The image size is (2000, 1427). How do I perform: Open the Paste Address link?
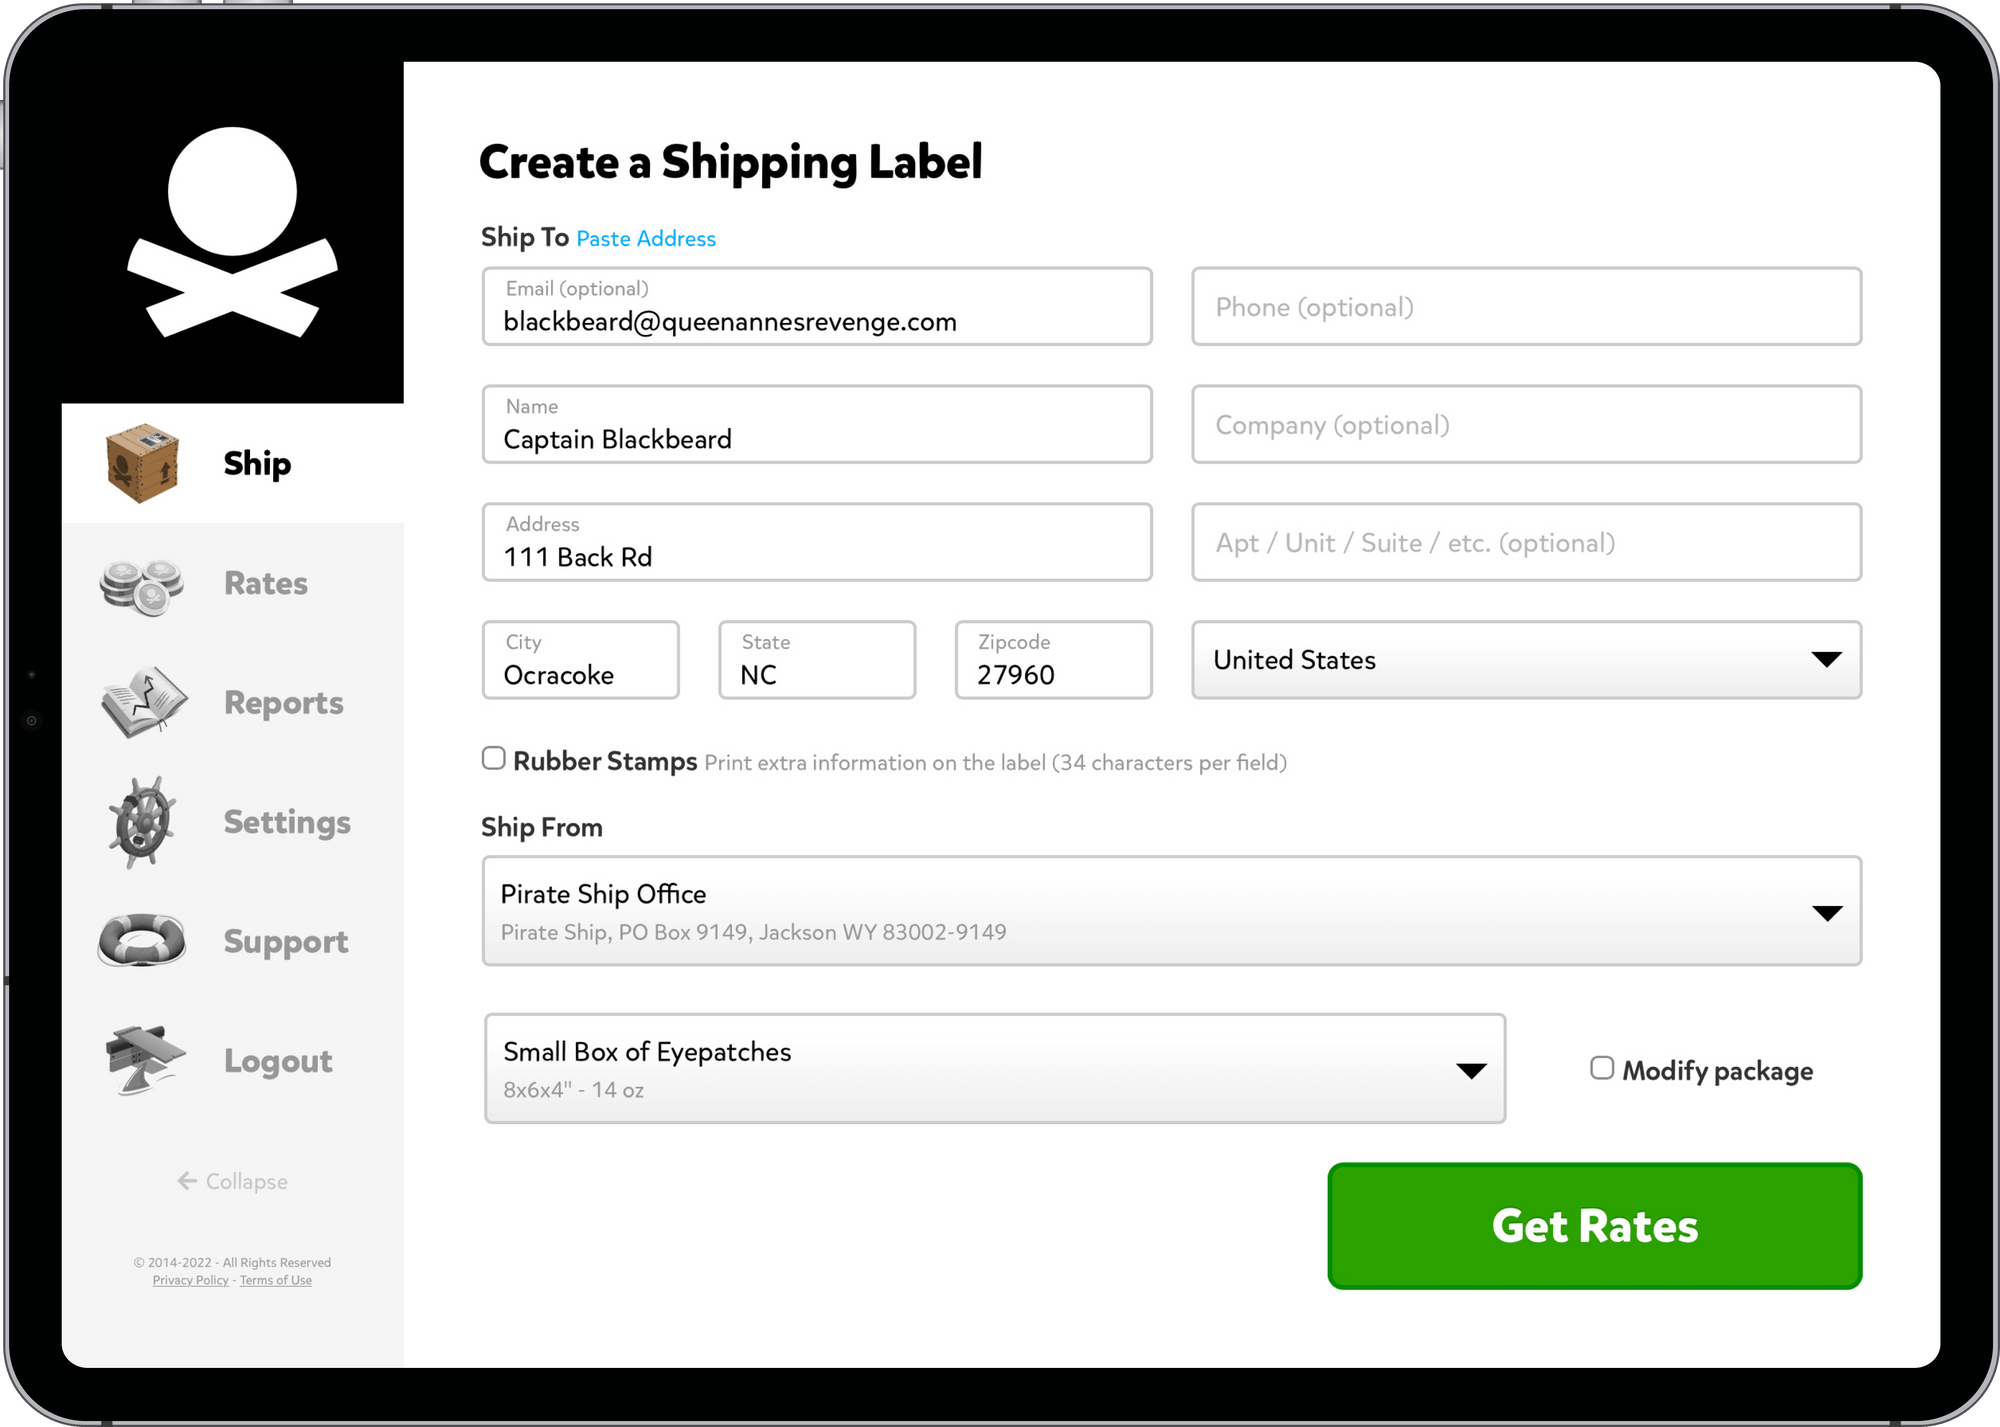click(645, 238)
